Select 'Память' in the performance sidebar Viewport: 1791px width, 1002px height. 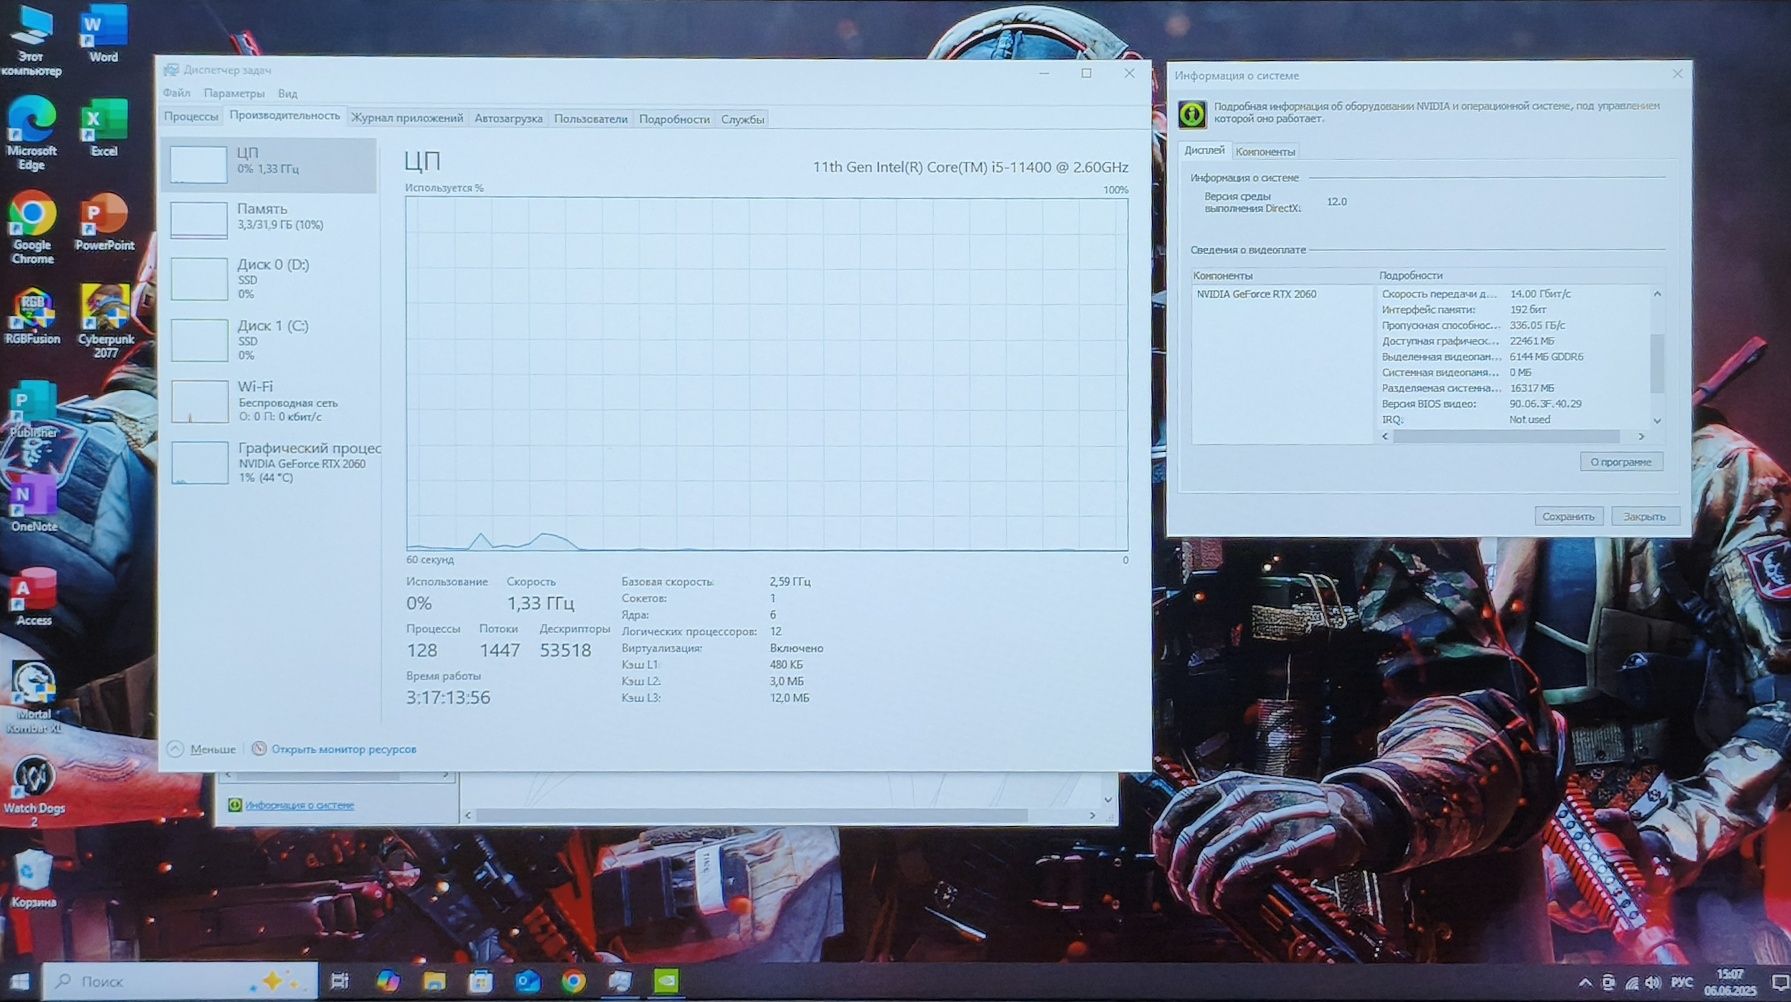coord(269,217)
